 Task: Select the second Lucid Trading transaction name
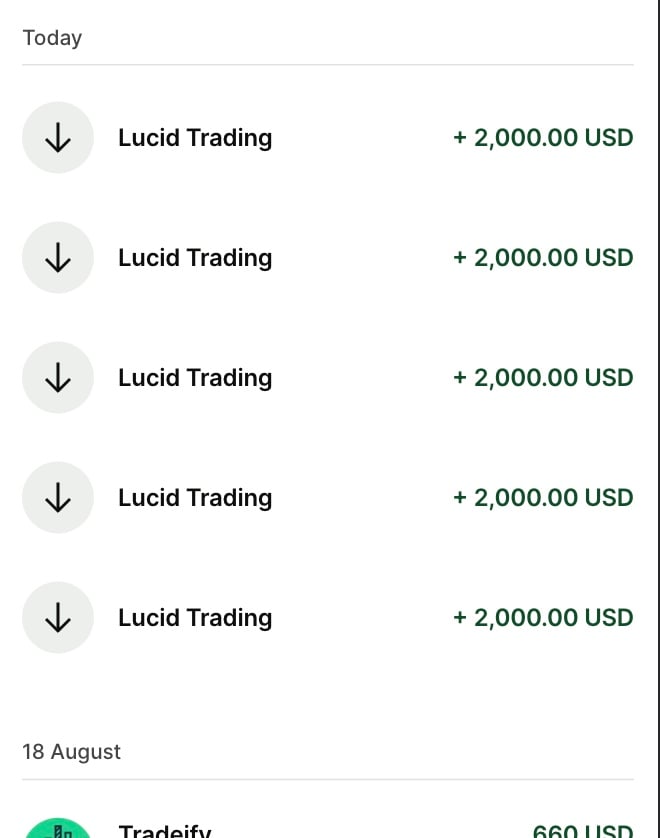[195, 258]
